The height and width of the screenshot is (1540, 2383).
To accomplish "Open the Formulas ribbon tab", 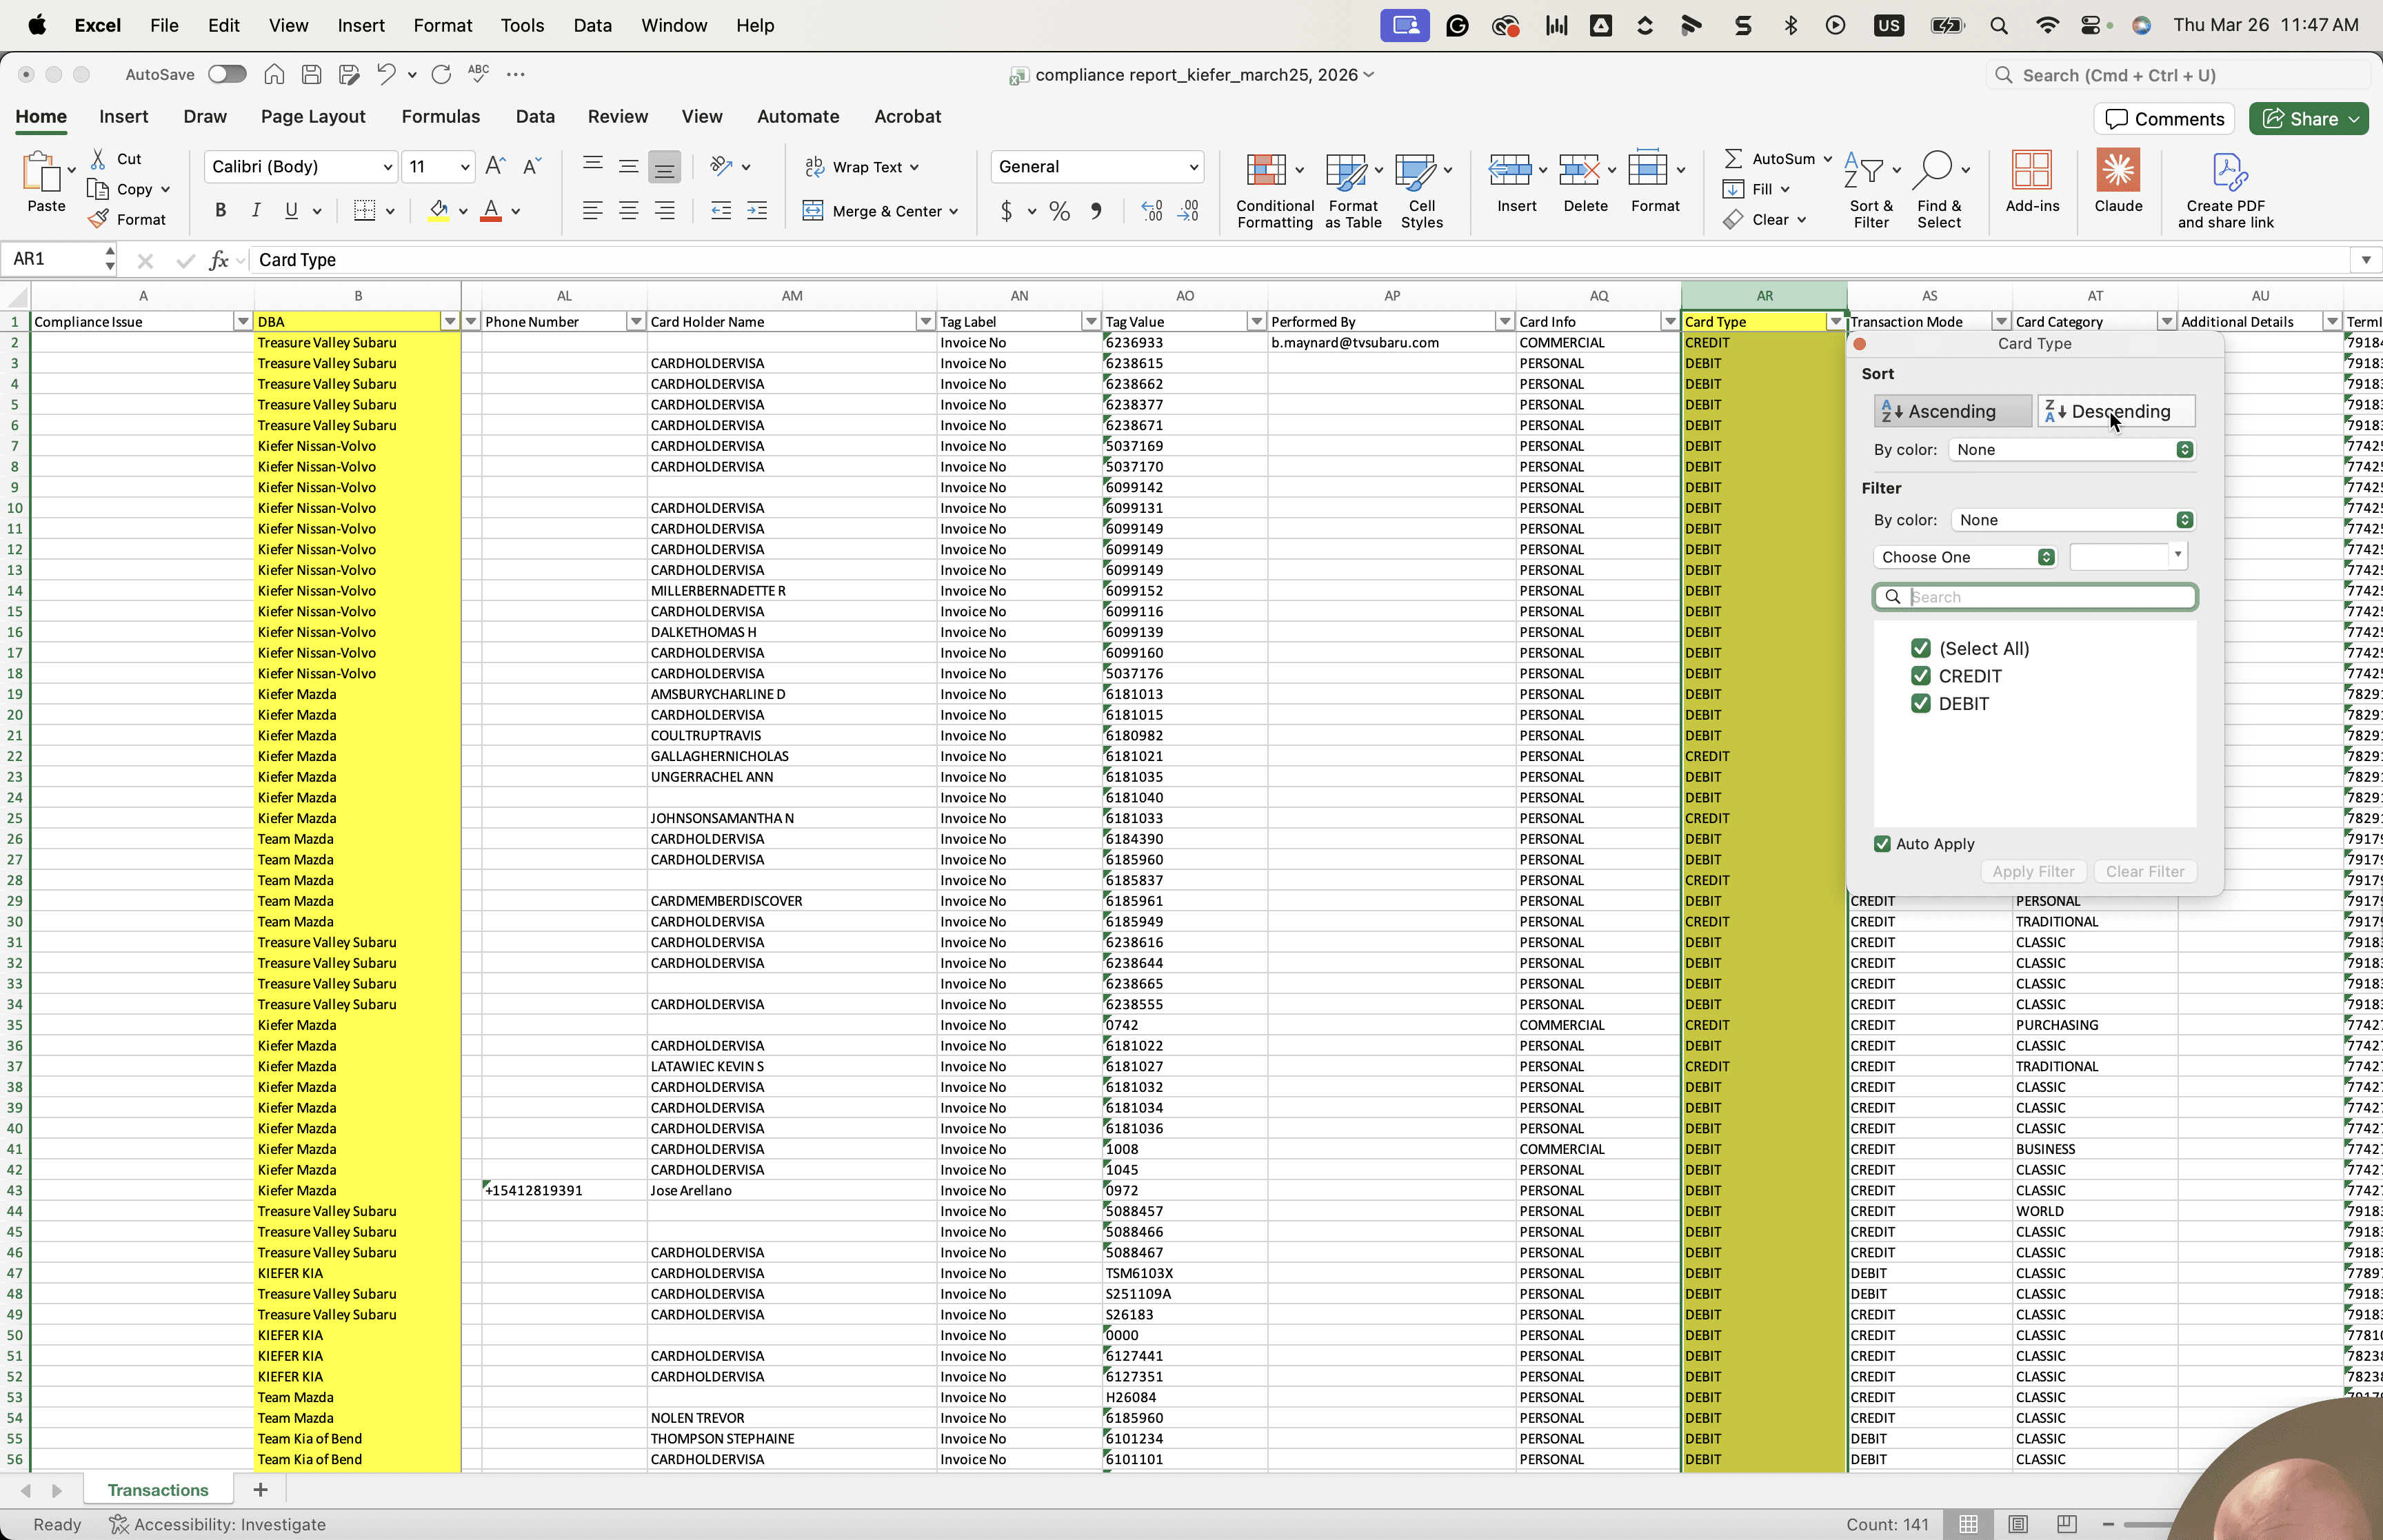I will [x=440, y=116].
